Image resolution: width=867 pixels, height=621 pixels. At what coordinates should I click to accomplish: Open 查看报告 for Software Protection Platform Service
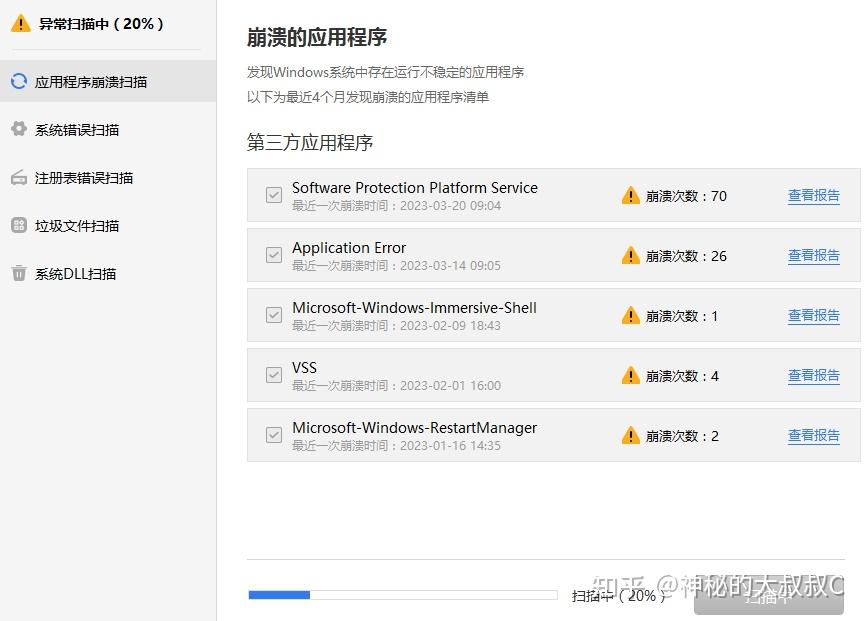(x=813, y=196)
